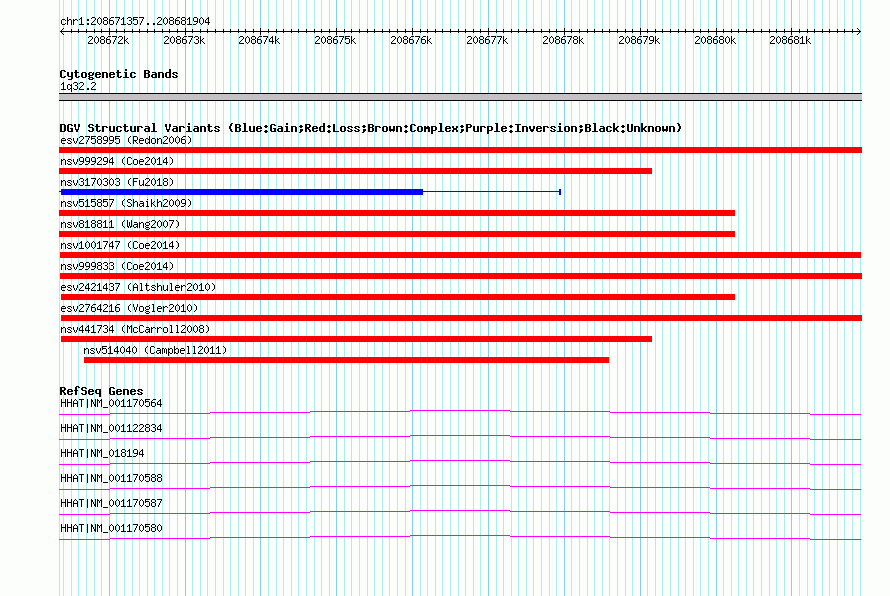
Task: Open the esv2421437 (Altshuler2010) variant label
Action: [x=138, y=287]
